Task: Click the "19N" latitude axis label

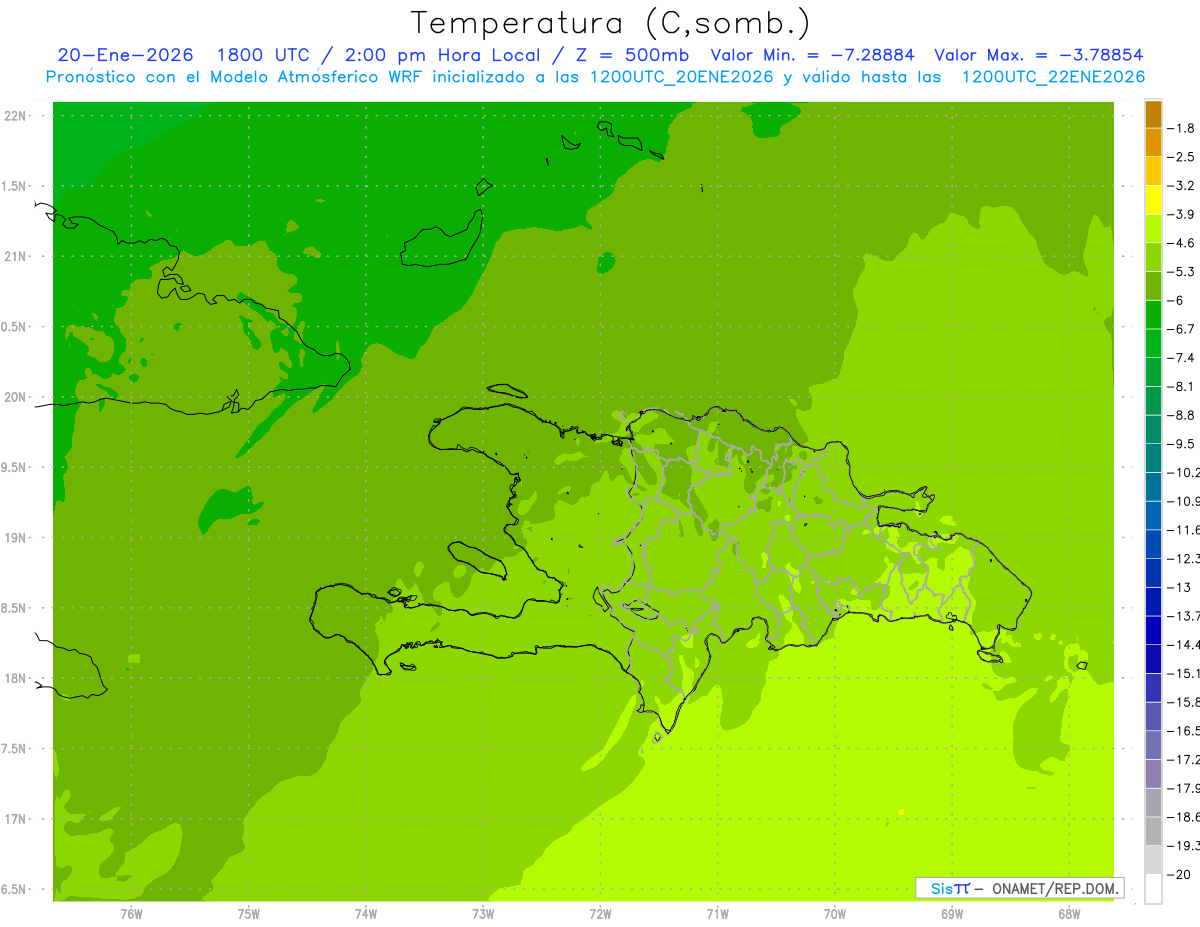Action: click(16, 538)
